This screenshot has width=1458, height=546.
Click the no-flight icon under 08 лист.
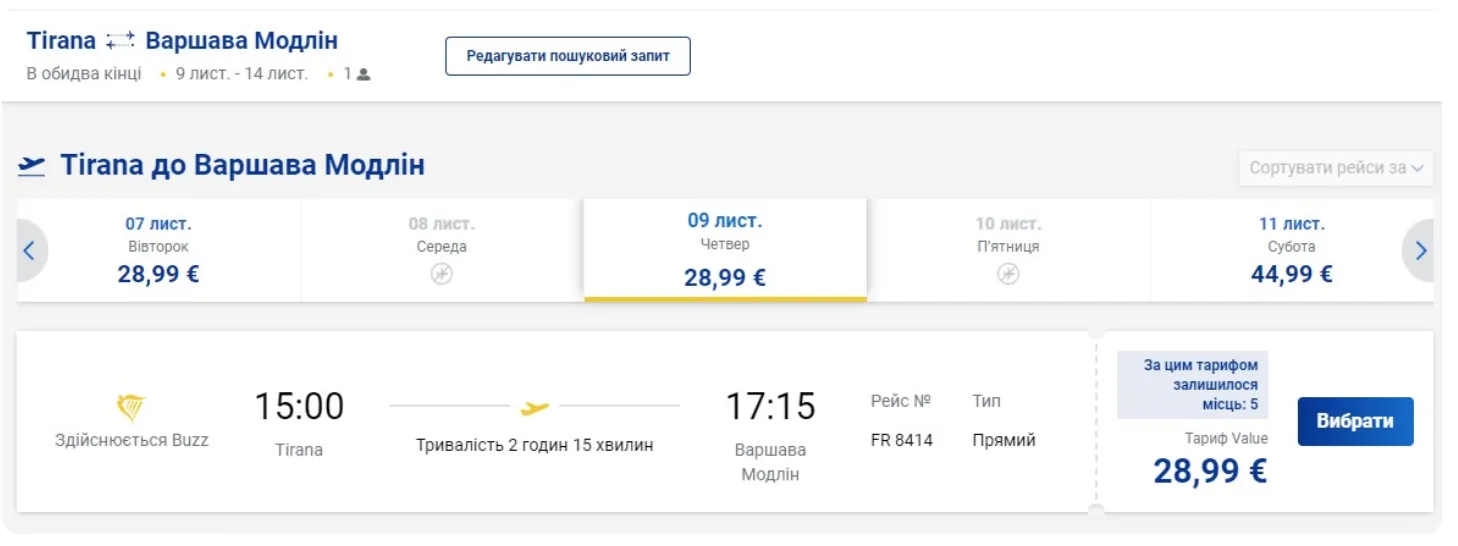[442, 274]
